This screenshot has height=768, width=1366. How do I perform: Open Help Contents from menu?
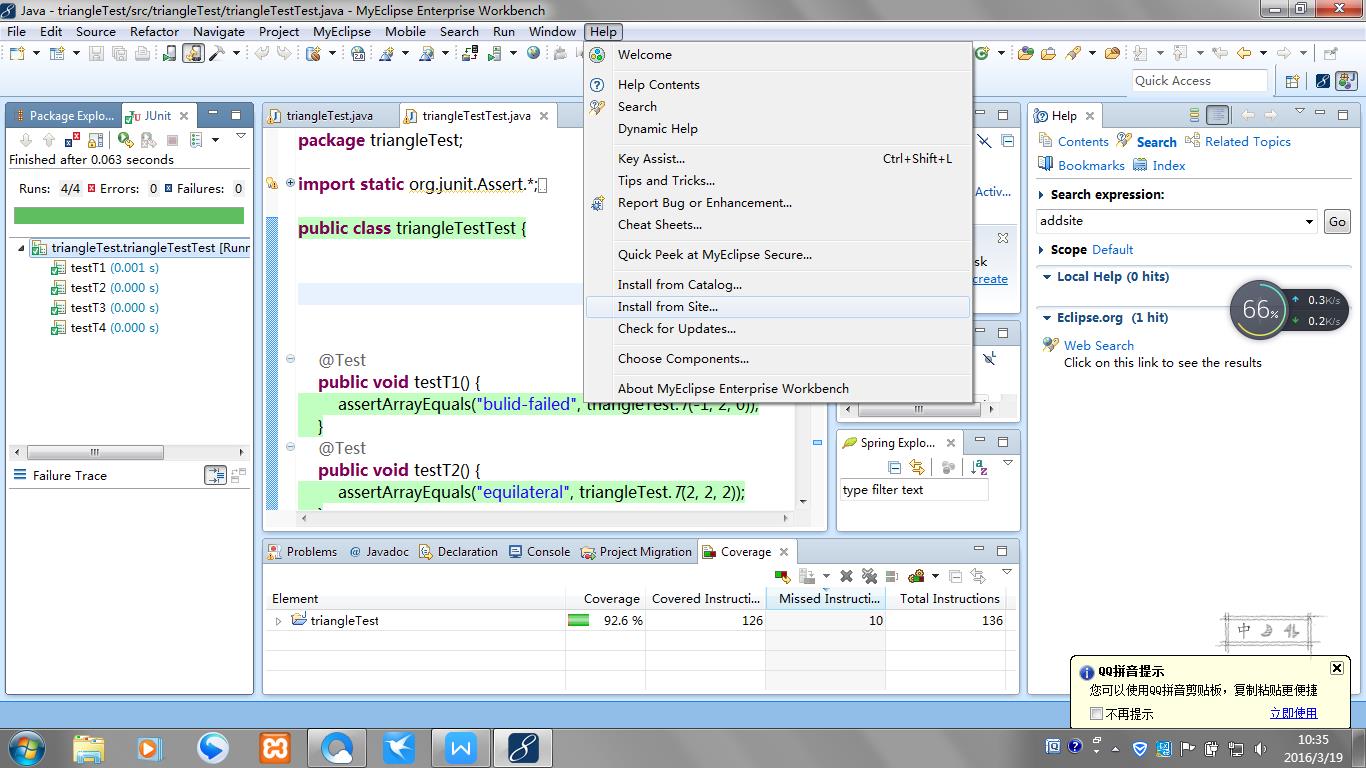(778, 85)
